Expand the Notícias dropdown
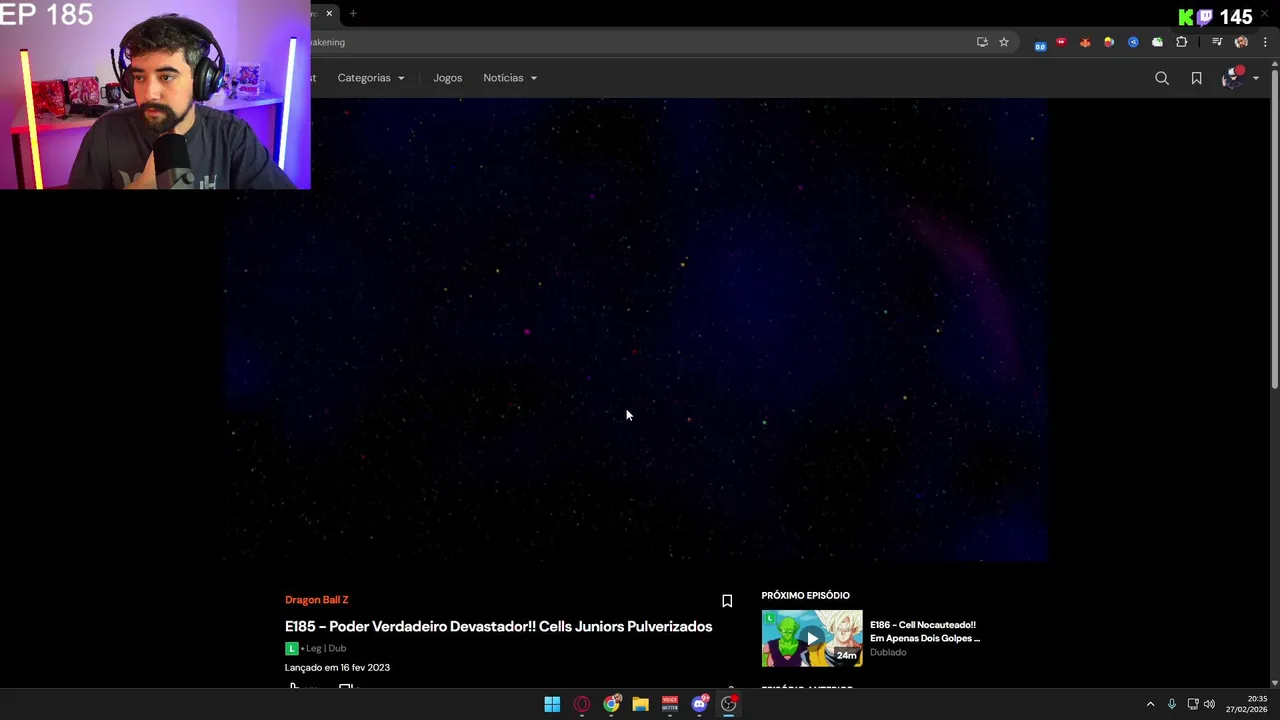 (x=510, y=78)
